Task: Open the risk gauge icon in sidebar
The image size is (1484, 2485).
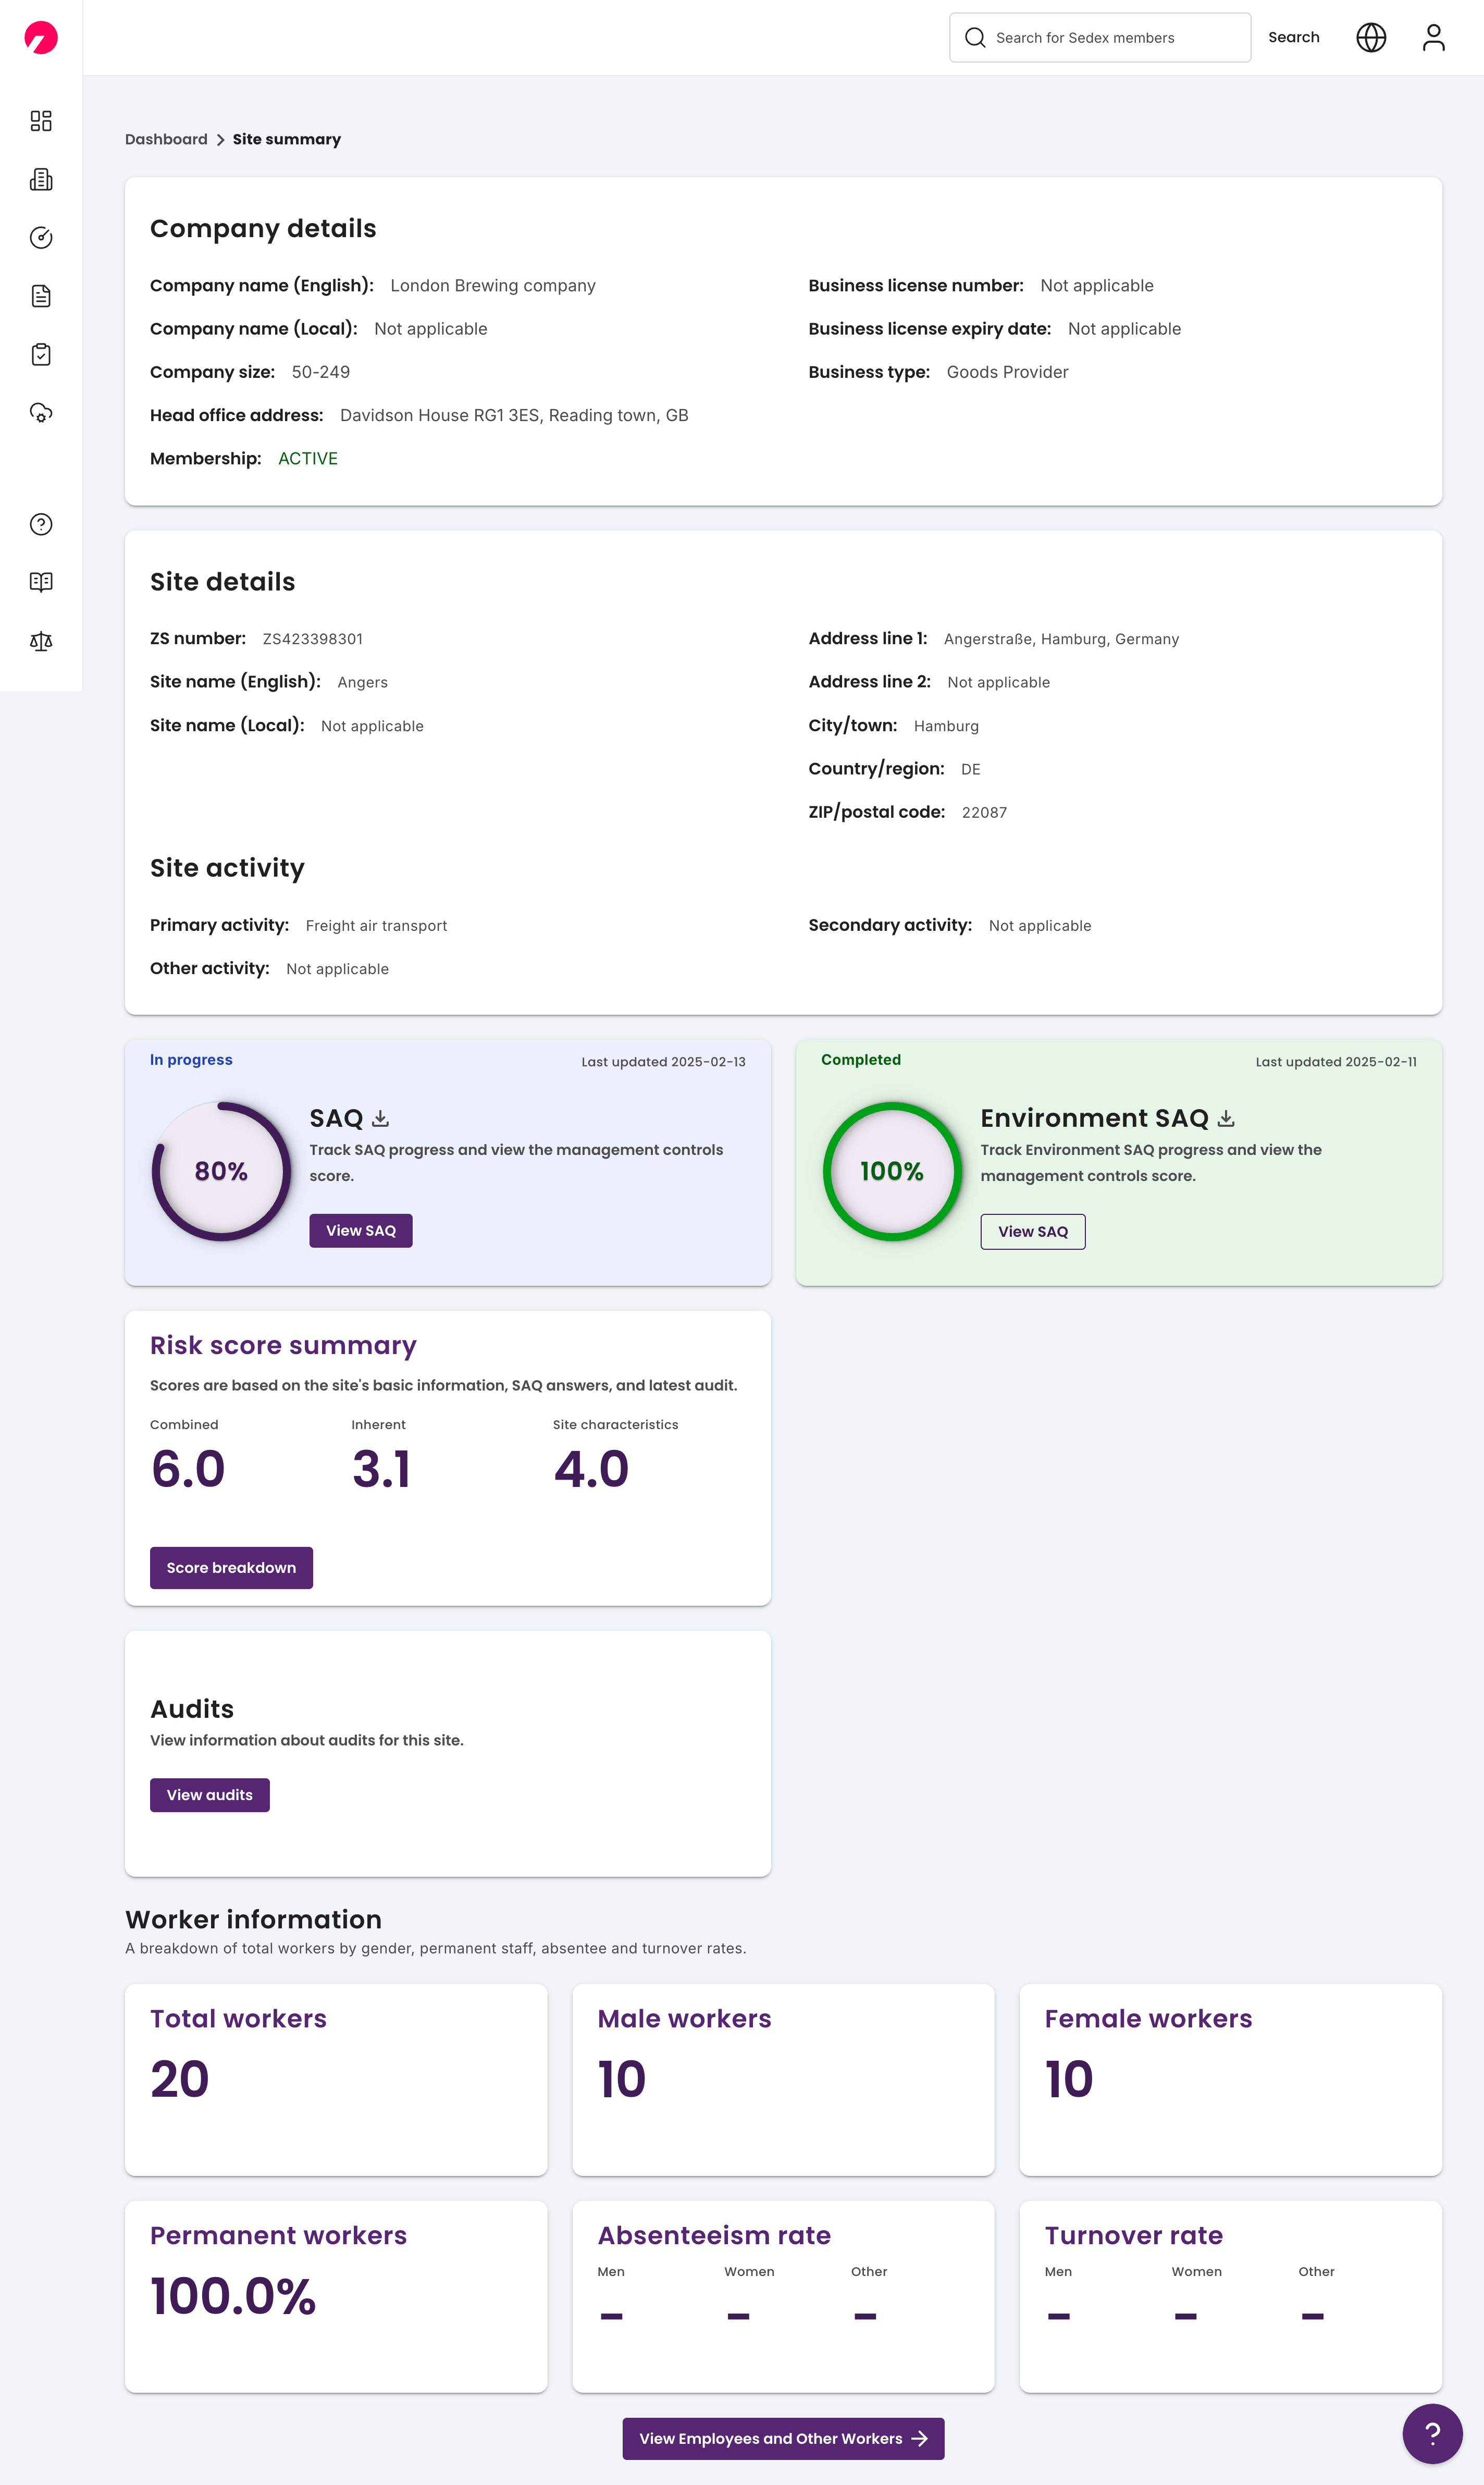Action: (41, 237)
